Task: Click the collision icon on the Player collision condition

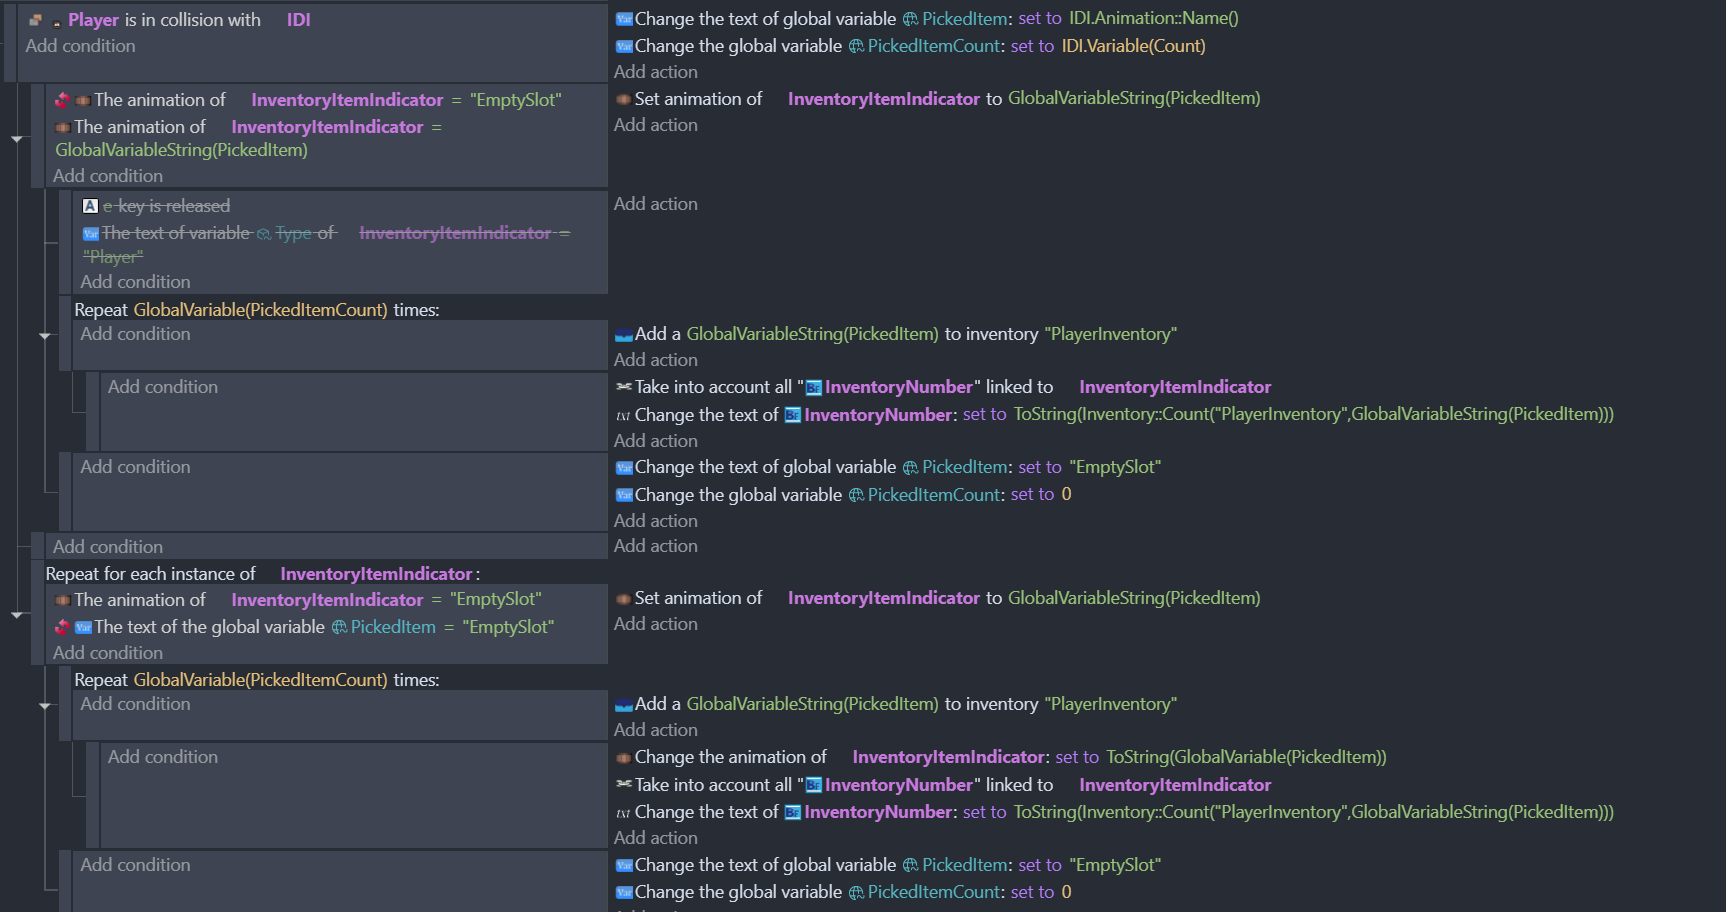Action: 37,19
